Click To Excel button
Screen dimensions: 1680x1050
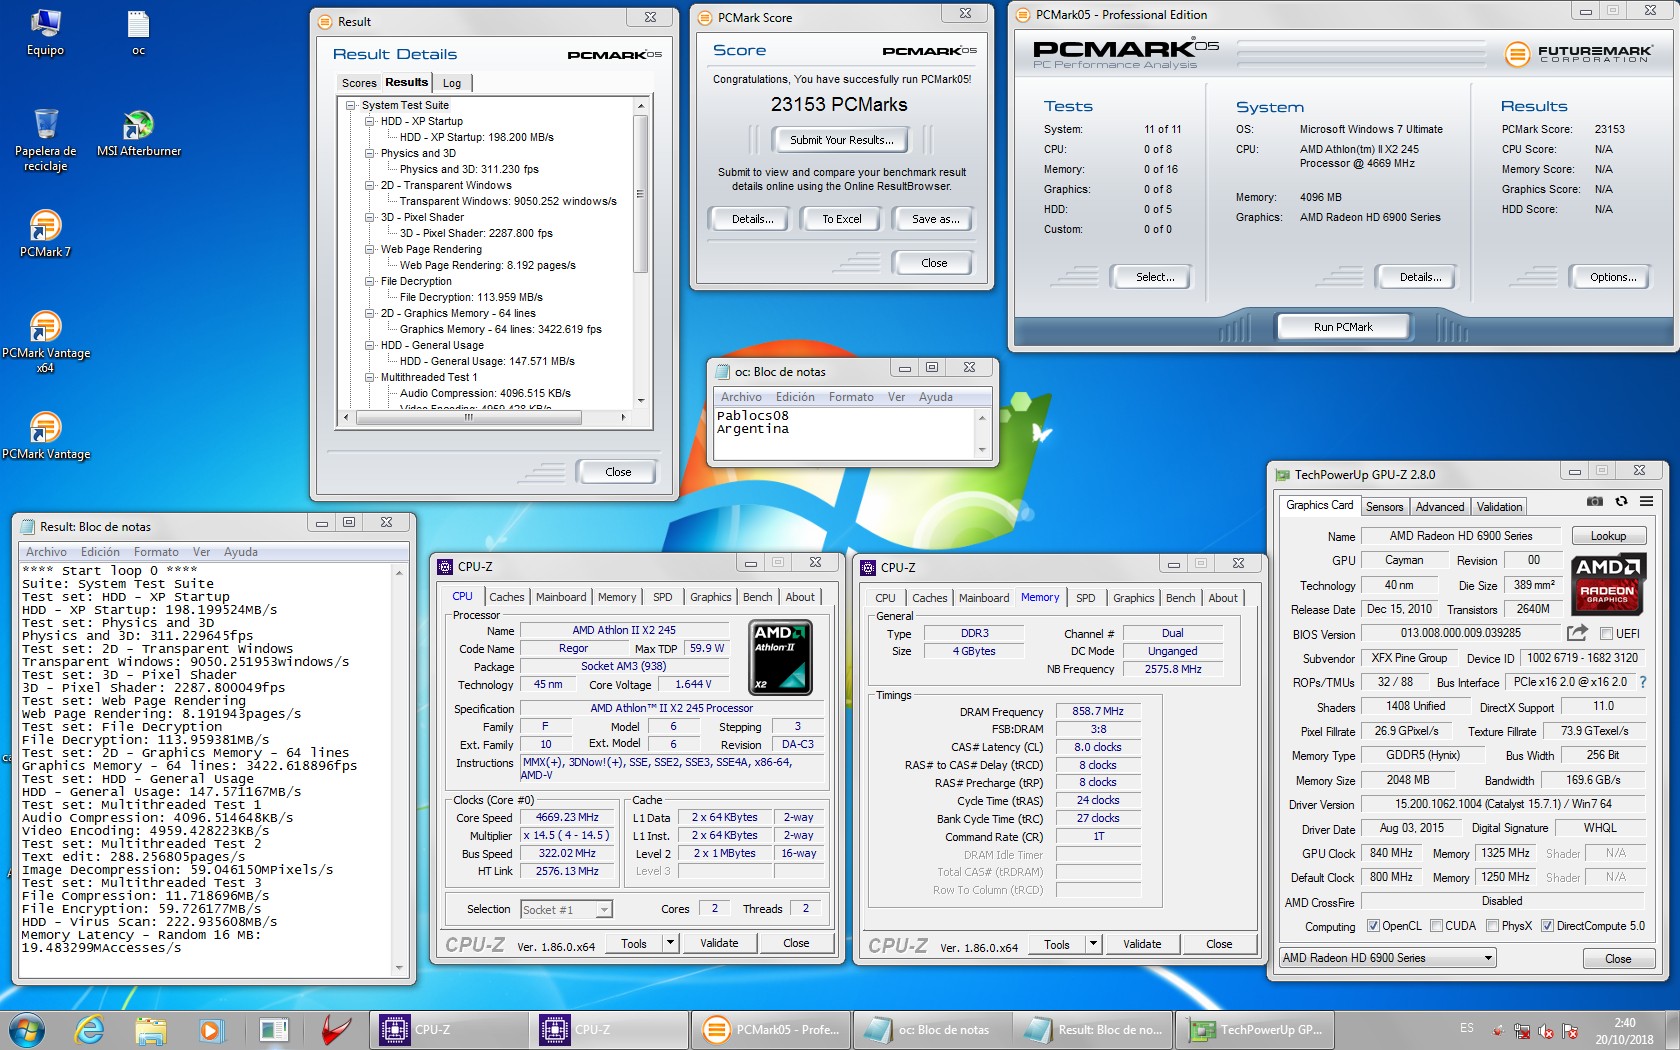841,219
